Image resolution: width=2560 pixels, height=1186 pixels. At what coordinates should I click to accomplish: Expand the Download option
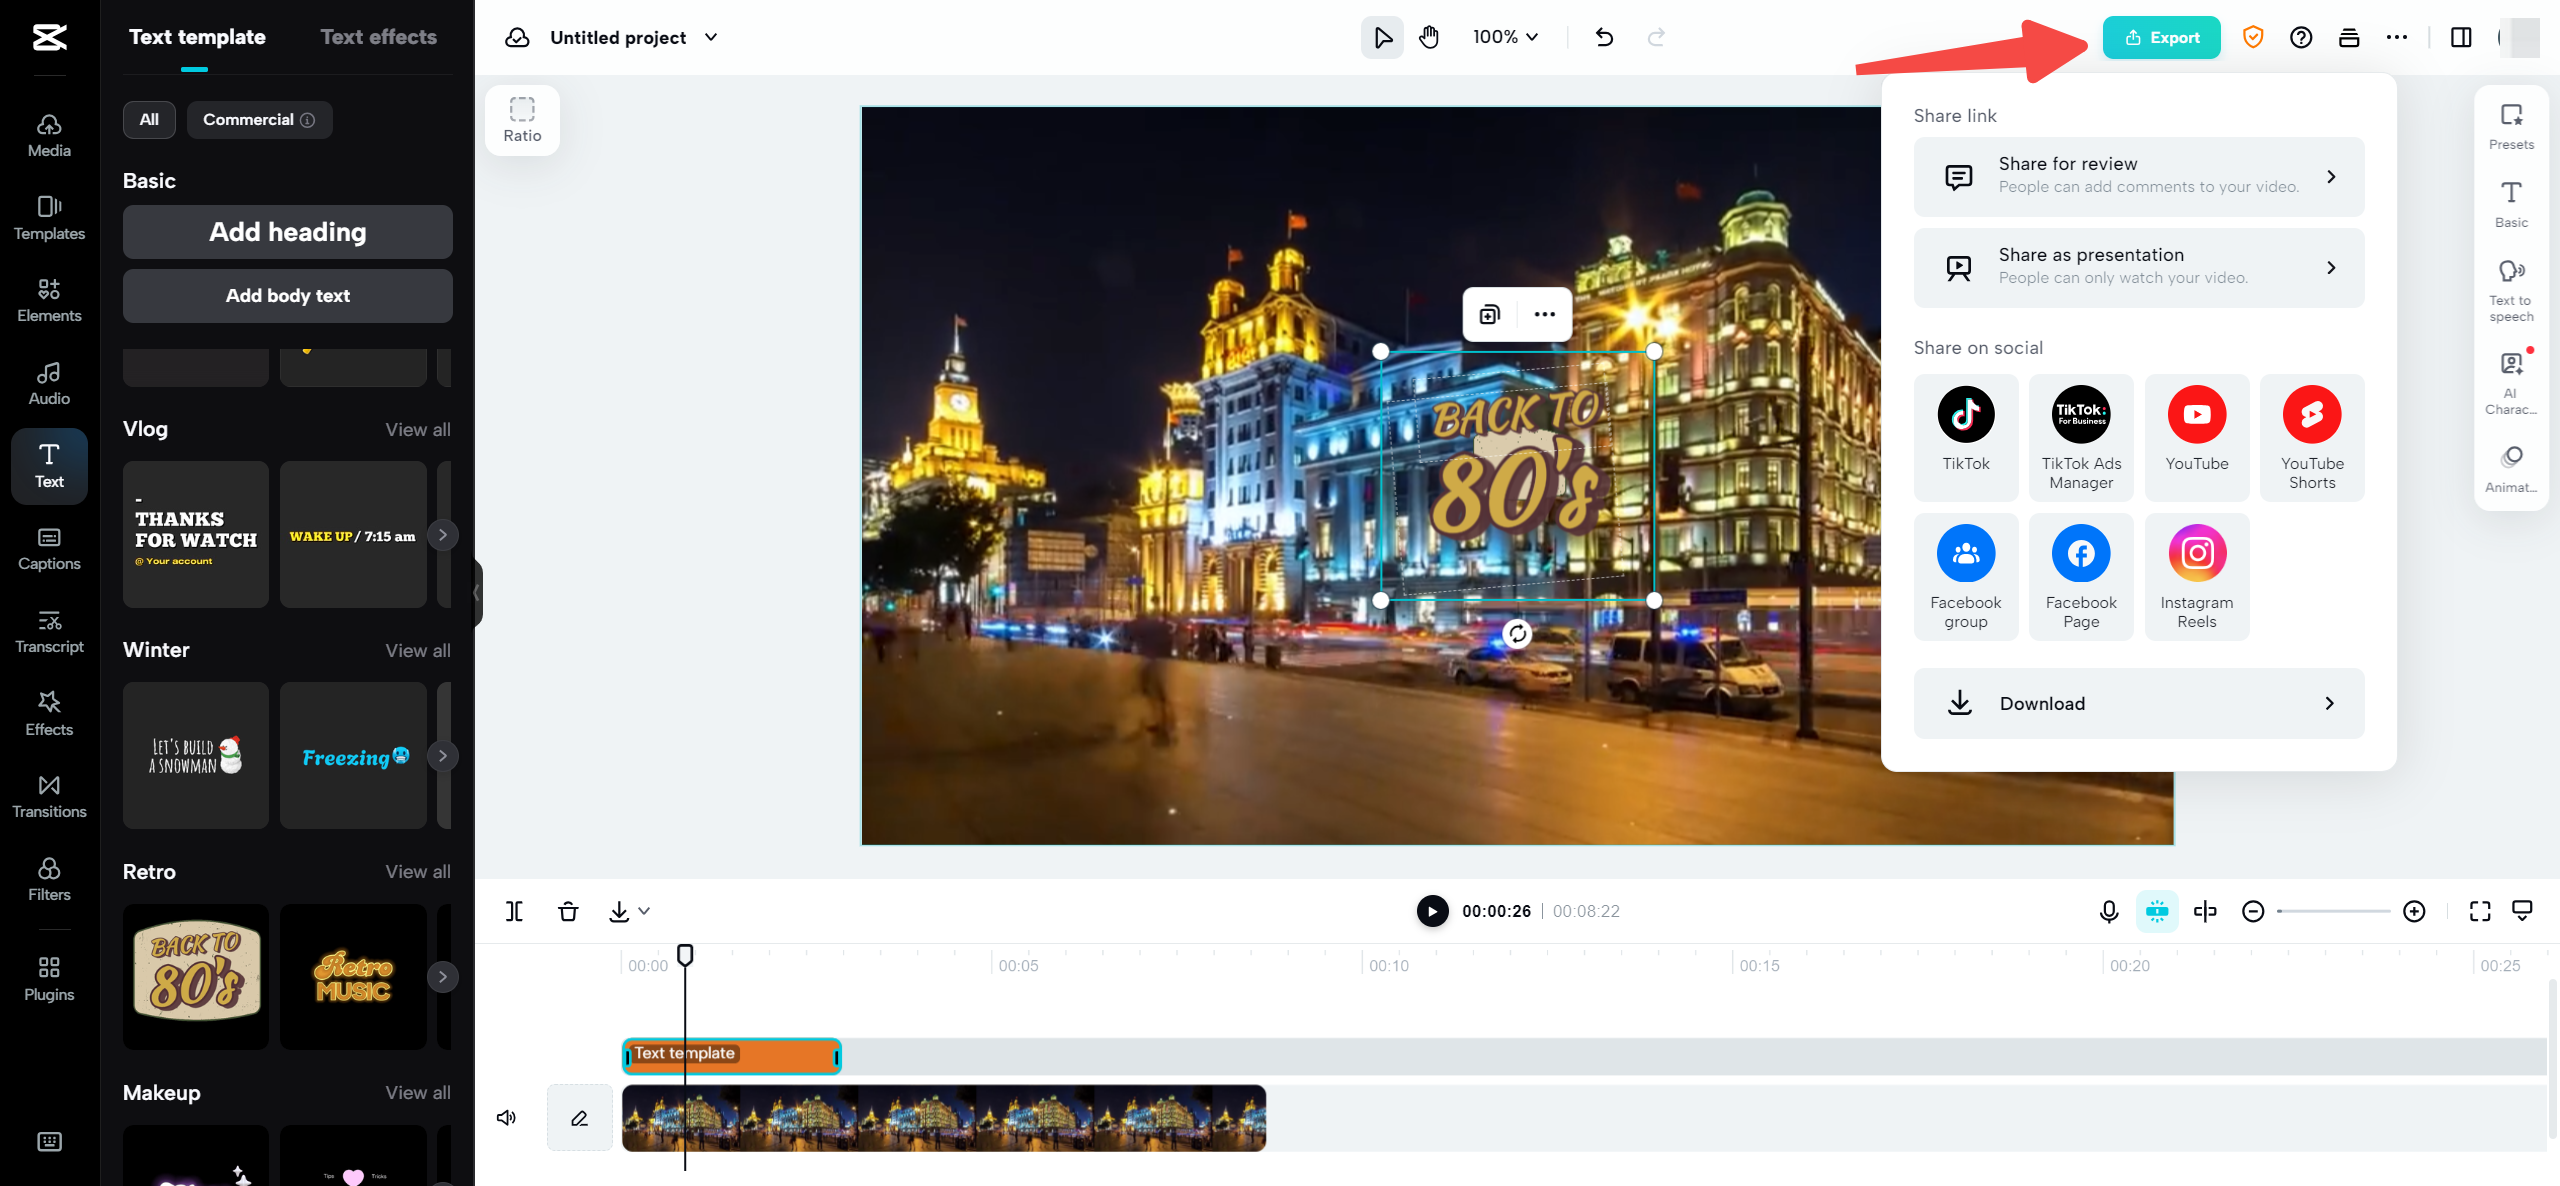[2138, 704]
